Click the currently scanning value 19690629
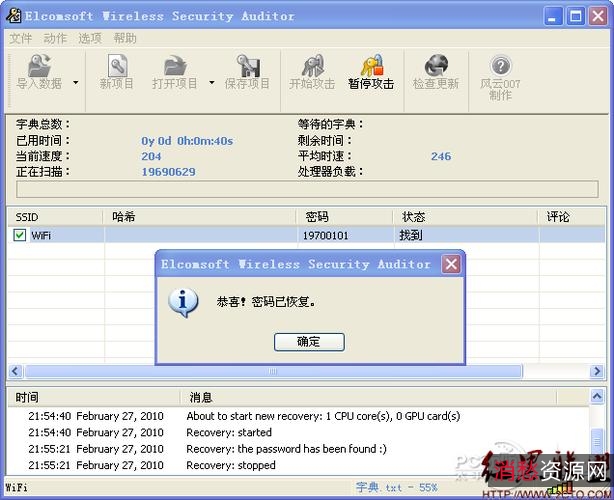Viewport: 614px width, 500px height. [x=168, y=172]
